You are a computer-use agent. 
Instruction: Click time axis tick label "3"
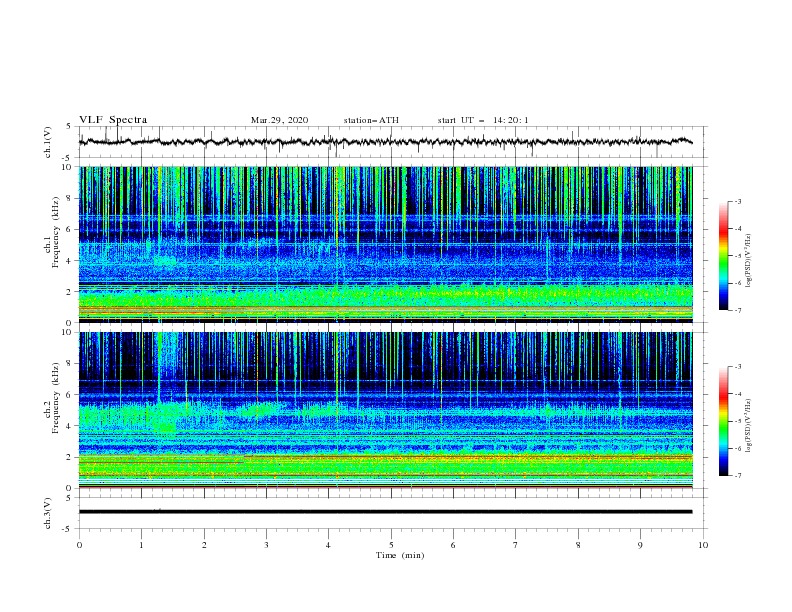click(x=266, y=545)
